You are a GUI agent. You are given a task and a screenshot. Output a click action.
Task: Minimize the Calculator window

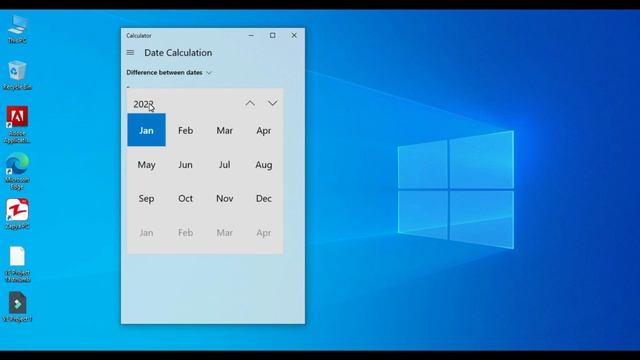tap(251, 36)
